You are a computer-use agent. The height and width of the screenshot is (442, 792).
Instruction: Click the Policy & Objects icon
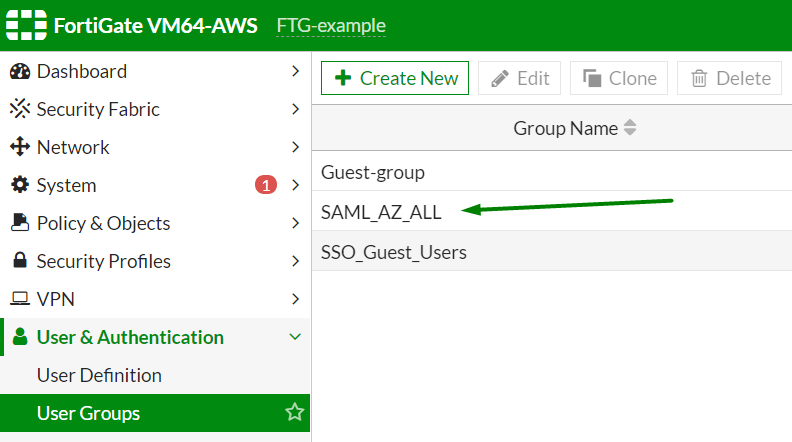pos(19,224)
